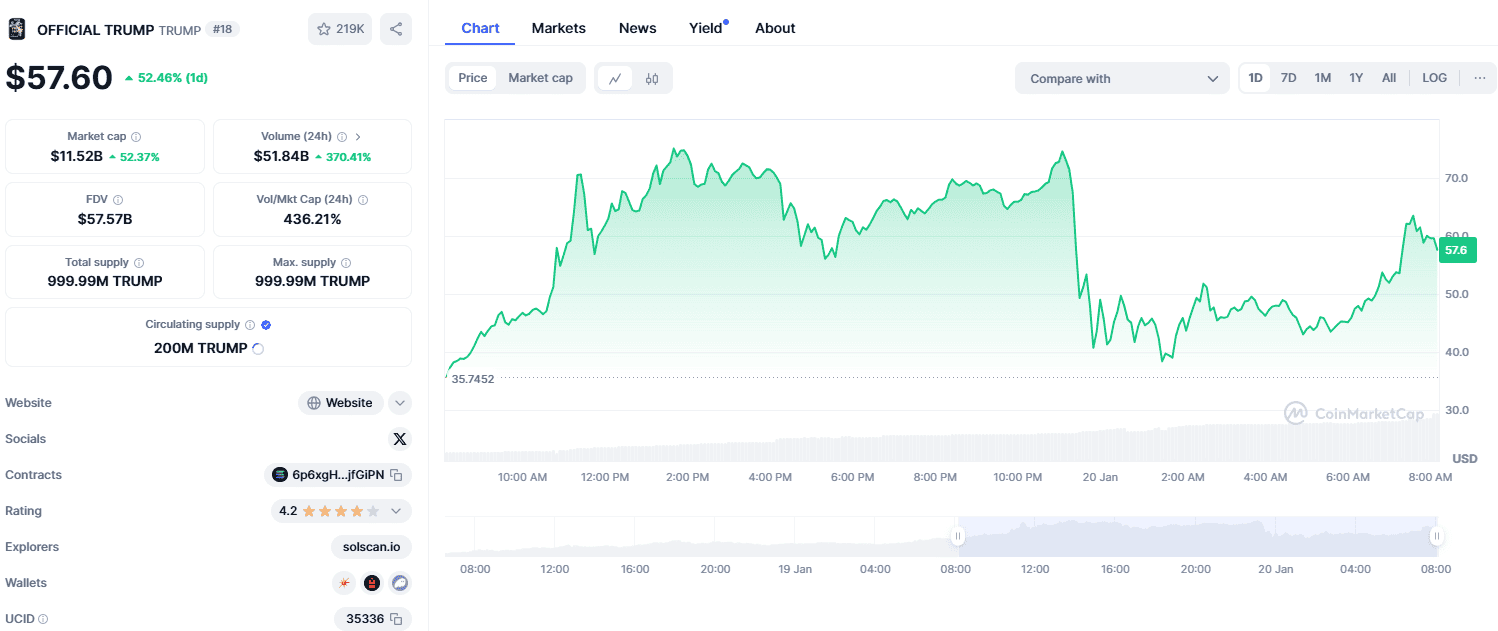The height and width of the screenshot is (631, 1498).
Task: Open the X social media icon
Action: click(399, 438)
